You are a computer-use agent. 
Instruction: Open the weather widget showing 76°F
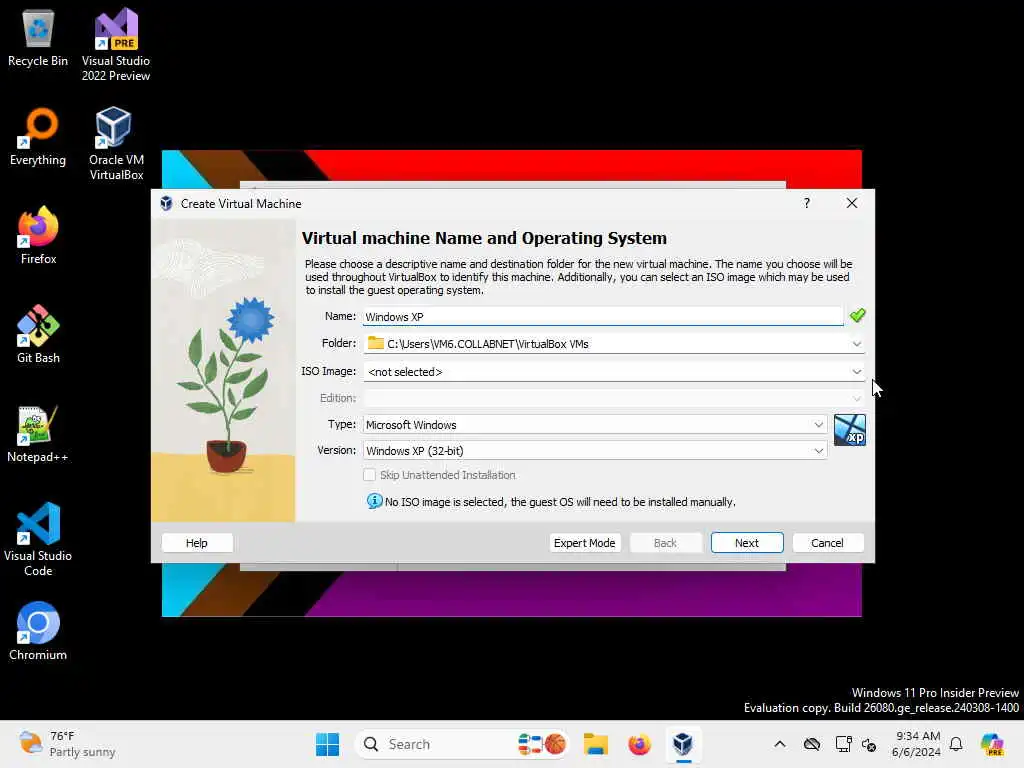[67, 744]
